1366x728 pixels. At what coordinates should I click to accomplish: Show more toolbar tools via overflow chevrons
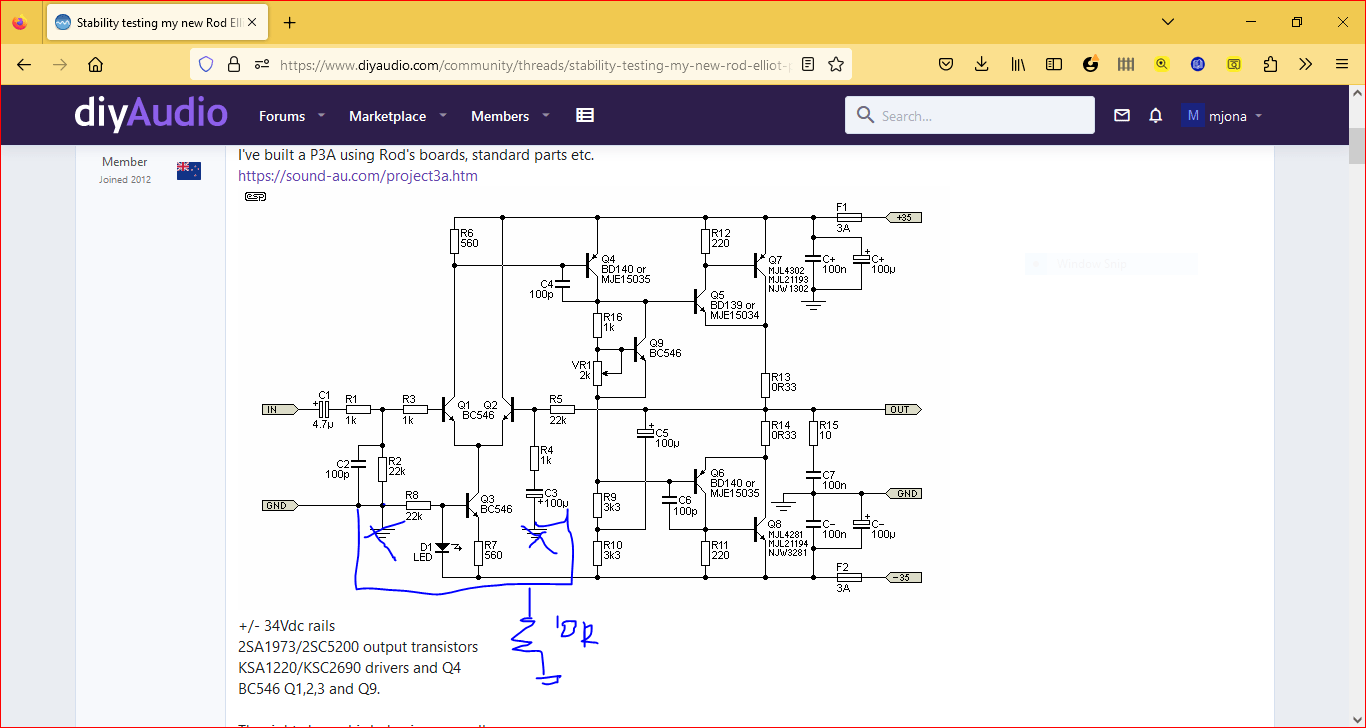[x=1306, y=64]
